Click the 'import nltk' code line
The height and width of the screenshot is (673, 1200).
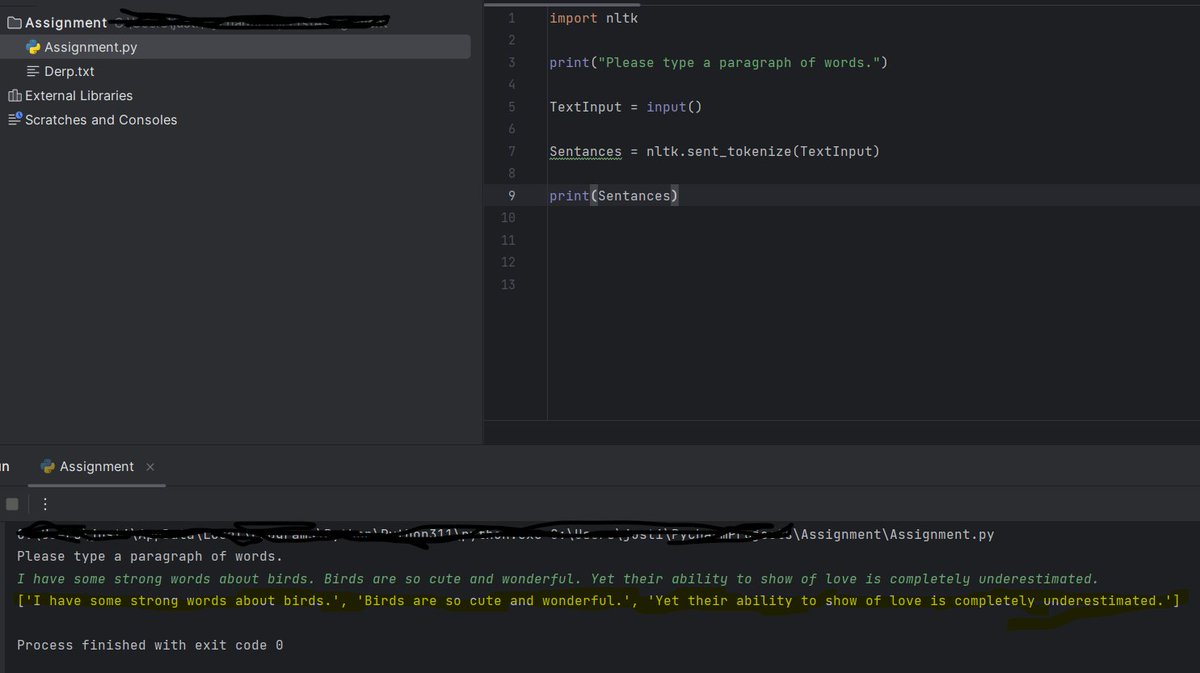594,18
